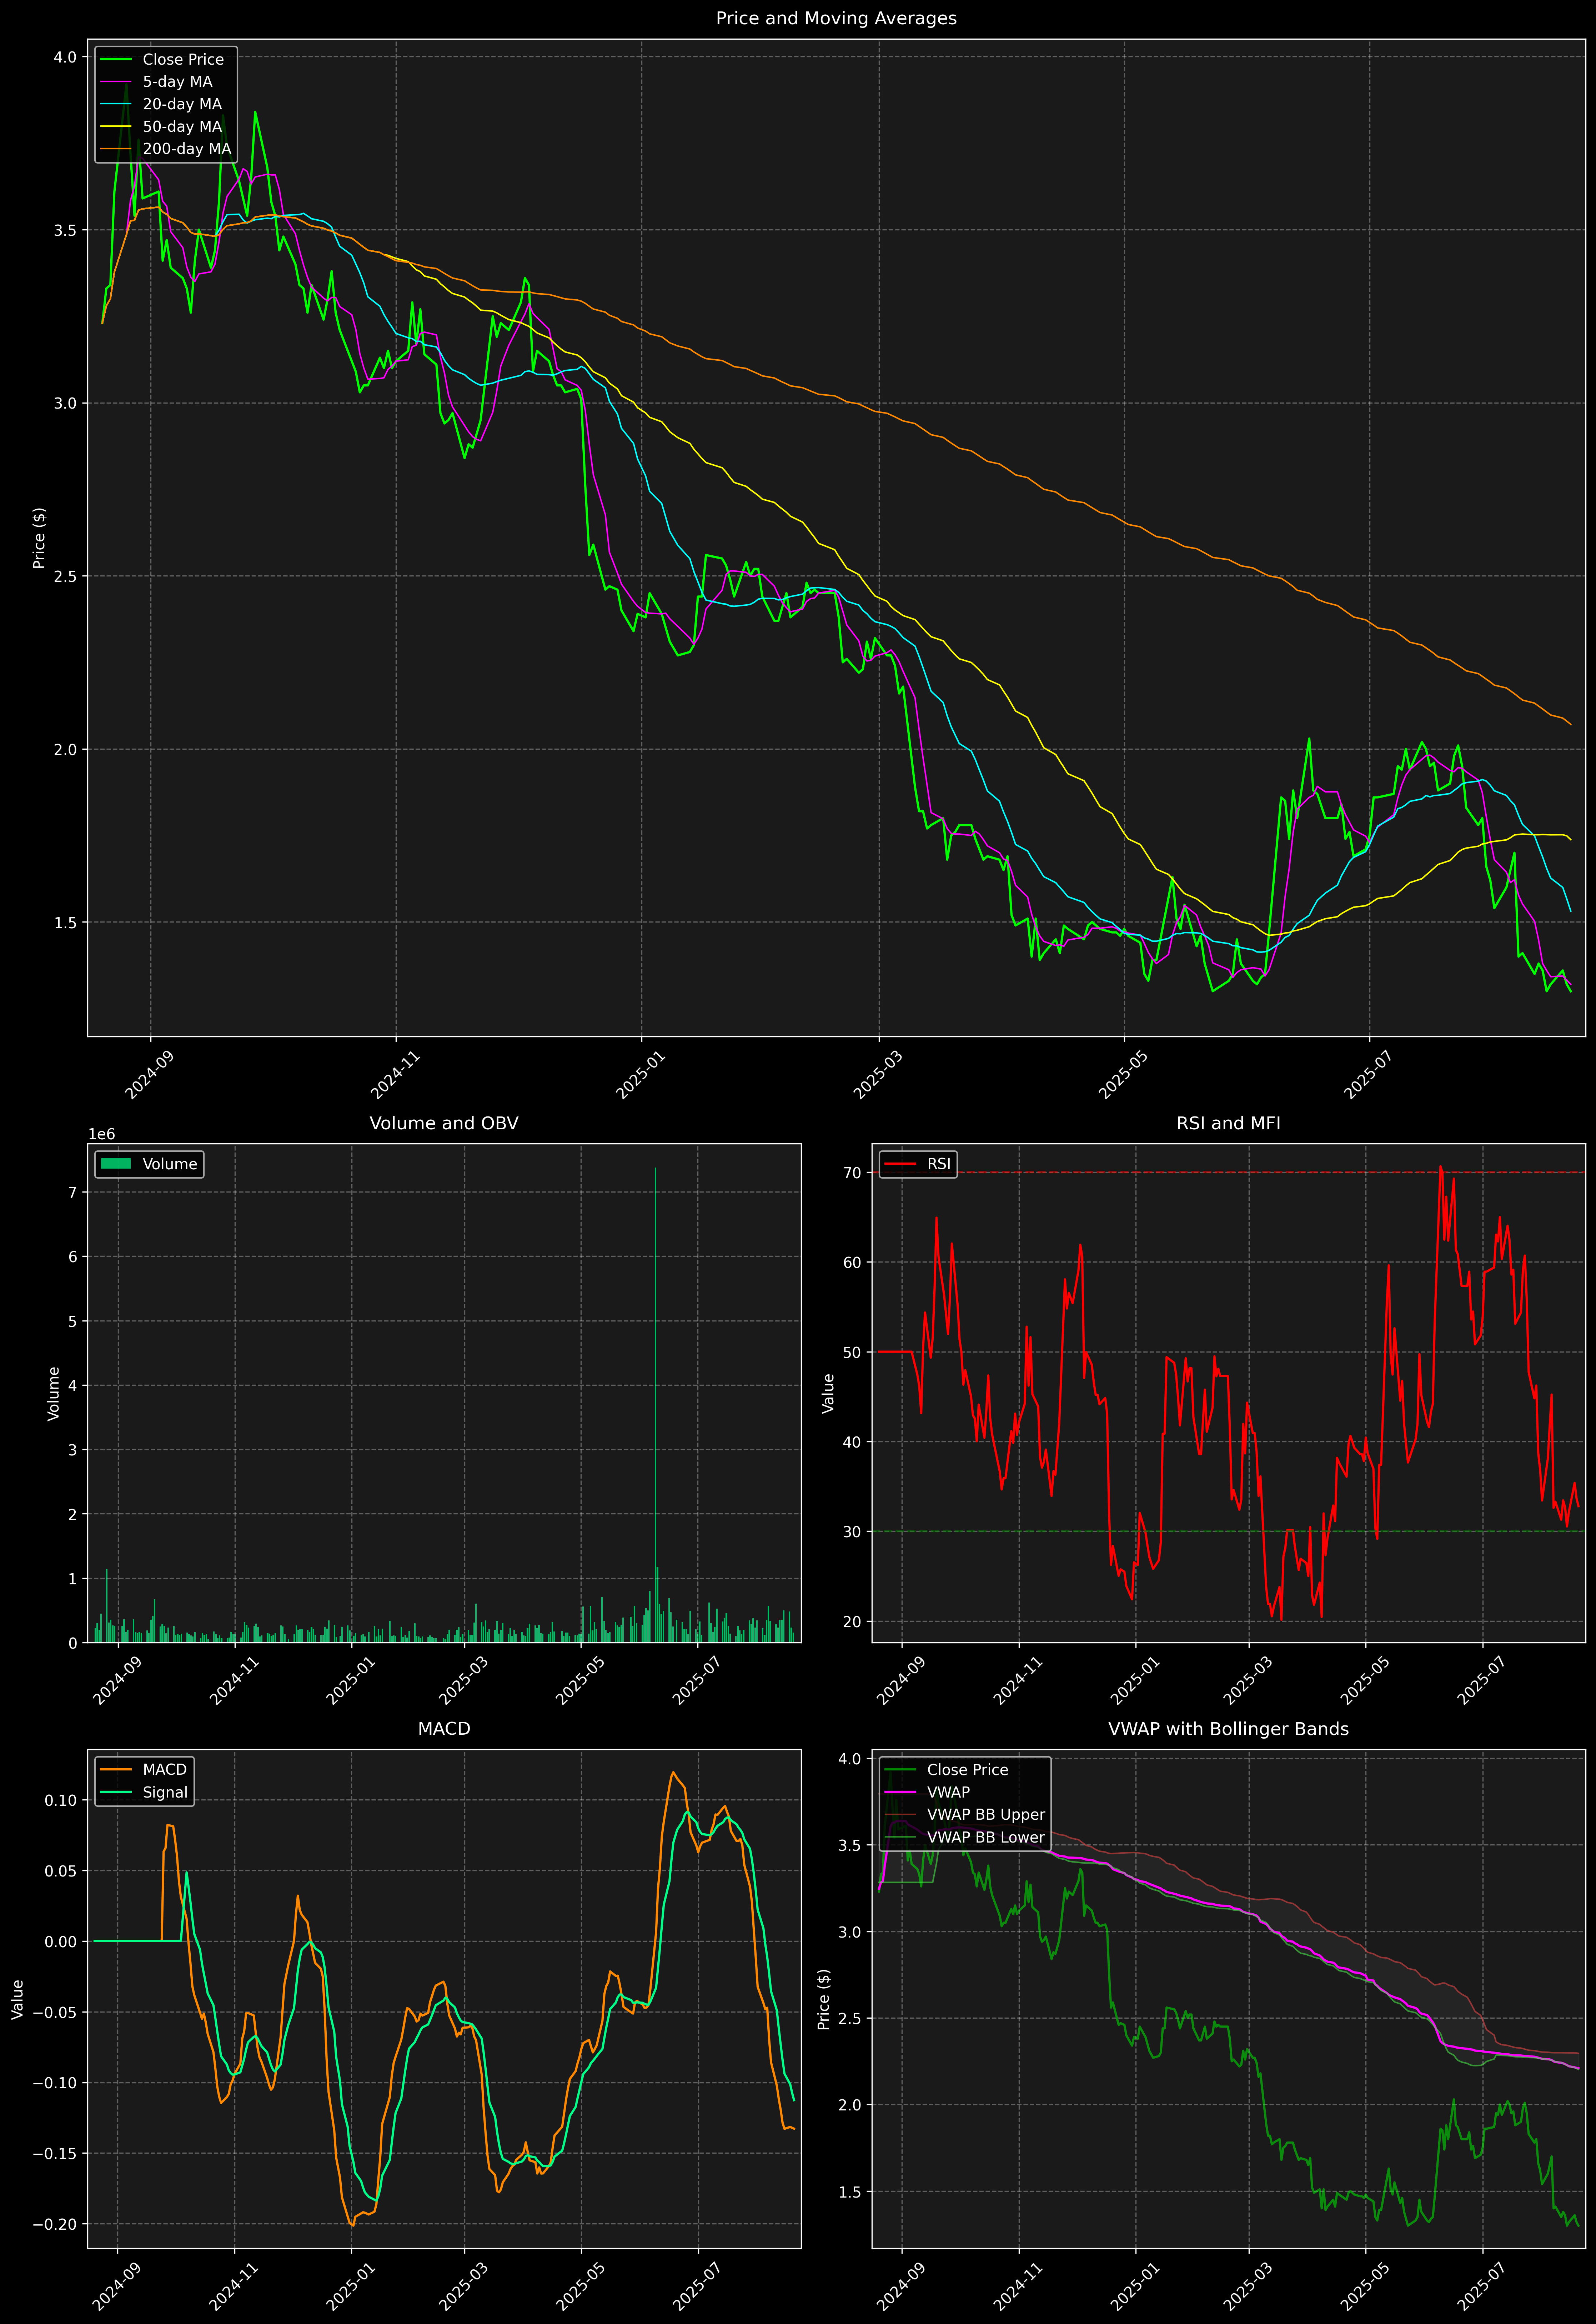1596x2324 pixels.
Task: Click the MACD chart title
Action: click(x=444, y=1729)
